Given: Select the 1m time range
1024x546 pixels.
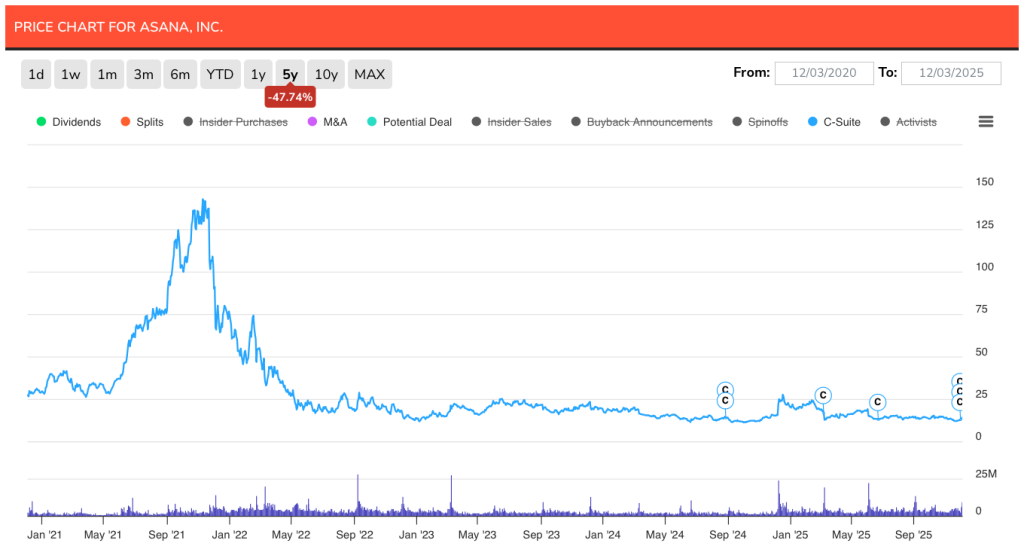Looking at the screenshot, I should (x=107, y=74).
